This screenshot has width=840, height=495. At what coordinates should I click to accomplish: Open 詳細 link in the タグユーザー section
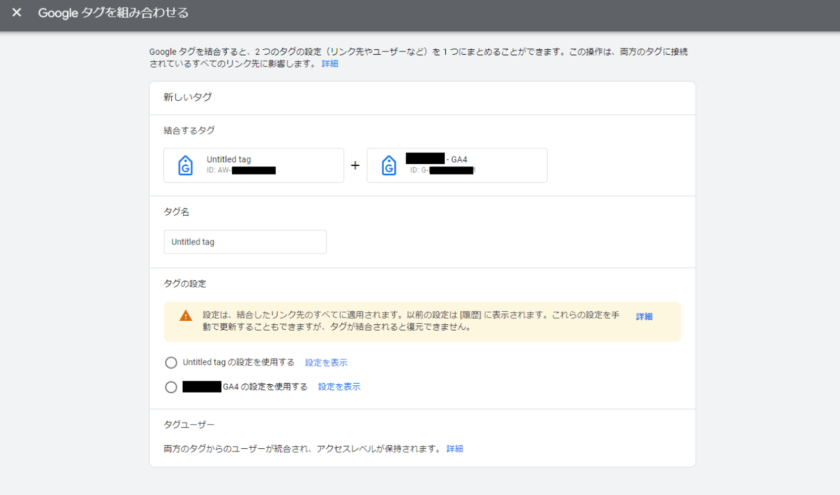(x=455, y=449)
